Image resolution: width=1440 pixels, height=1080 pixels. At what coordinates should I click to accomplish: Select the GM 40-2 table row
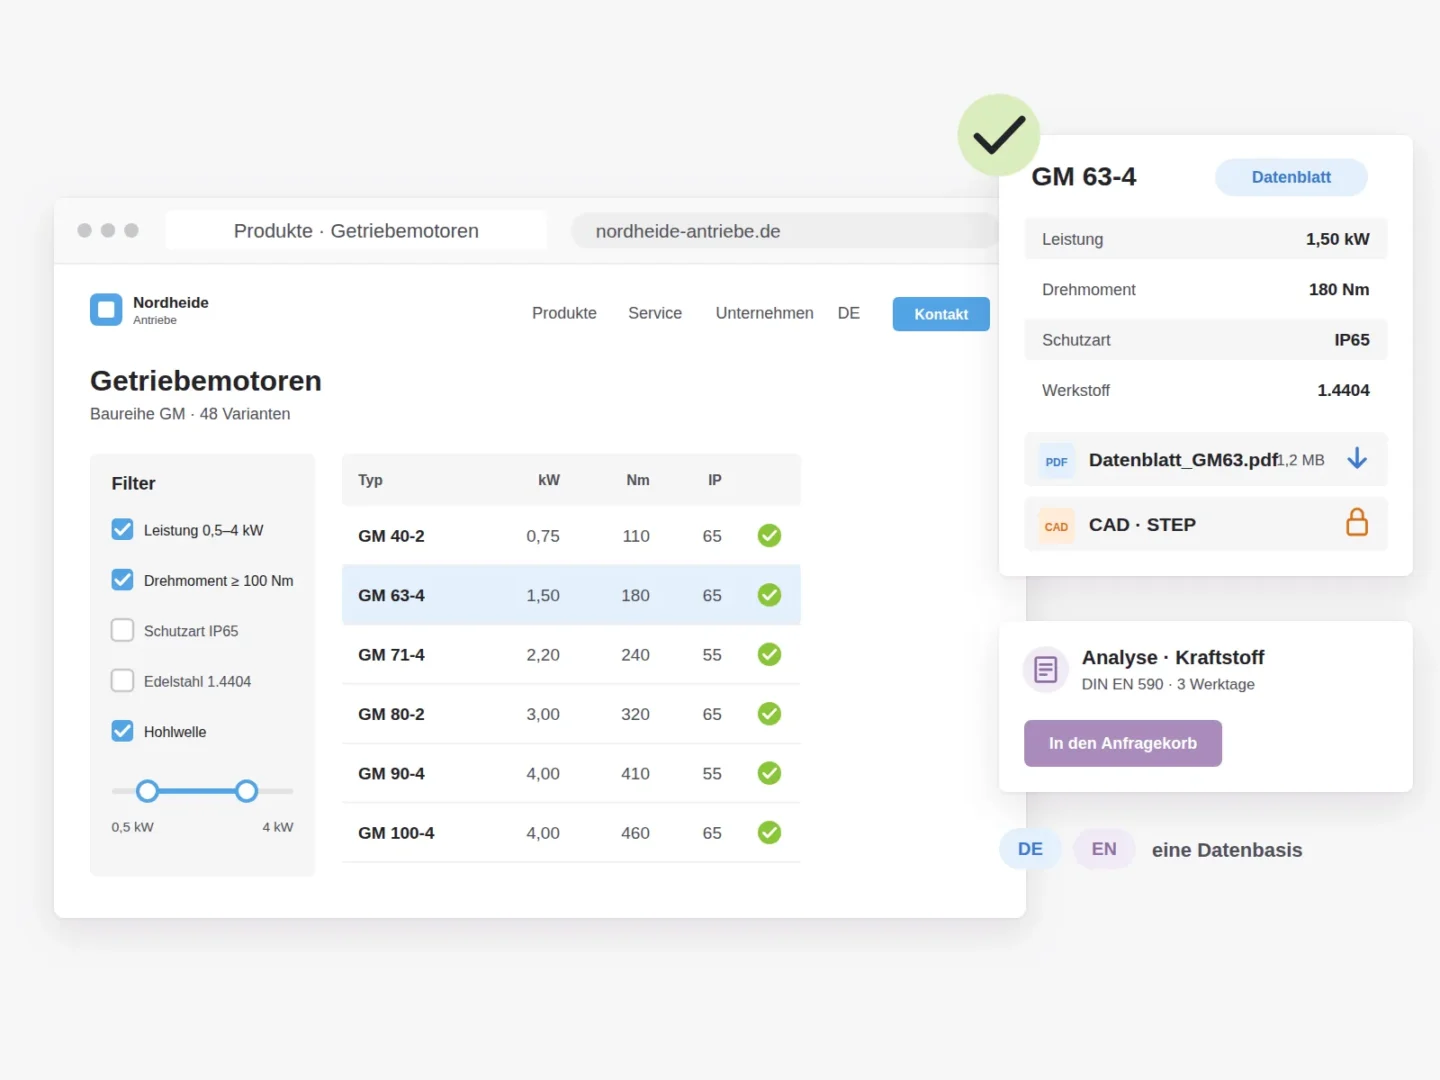tap(571, 536)
